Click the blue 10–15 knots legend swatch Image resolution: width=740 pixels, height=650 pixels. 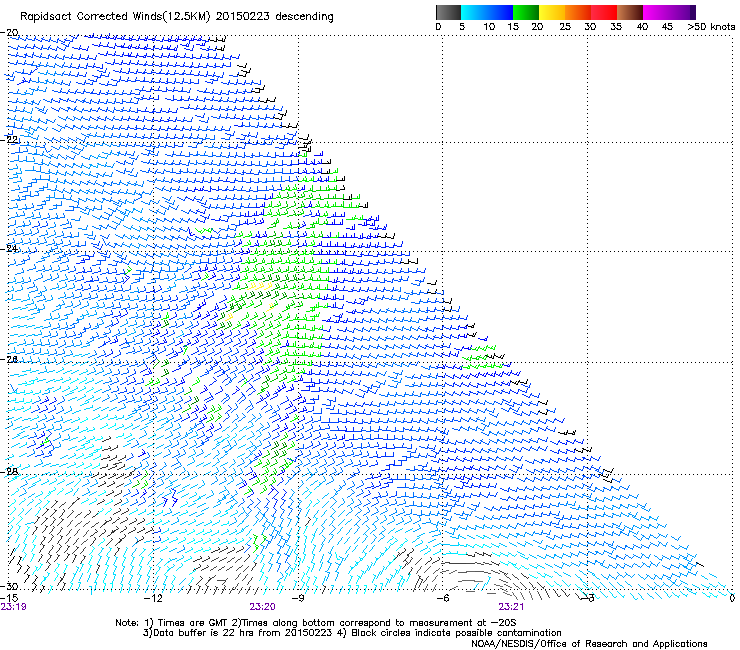coord(500,13)
